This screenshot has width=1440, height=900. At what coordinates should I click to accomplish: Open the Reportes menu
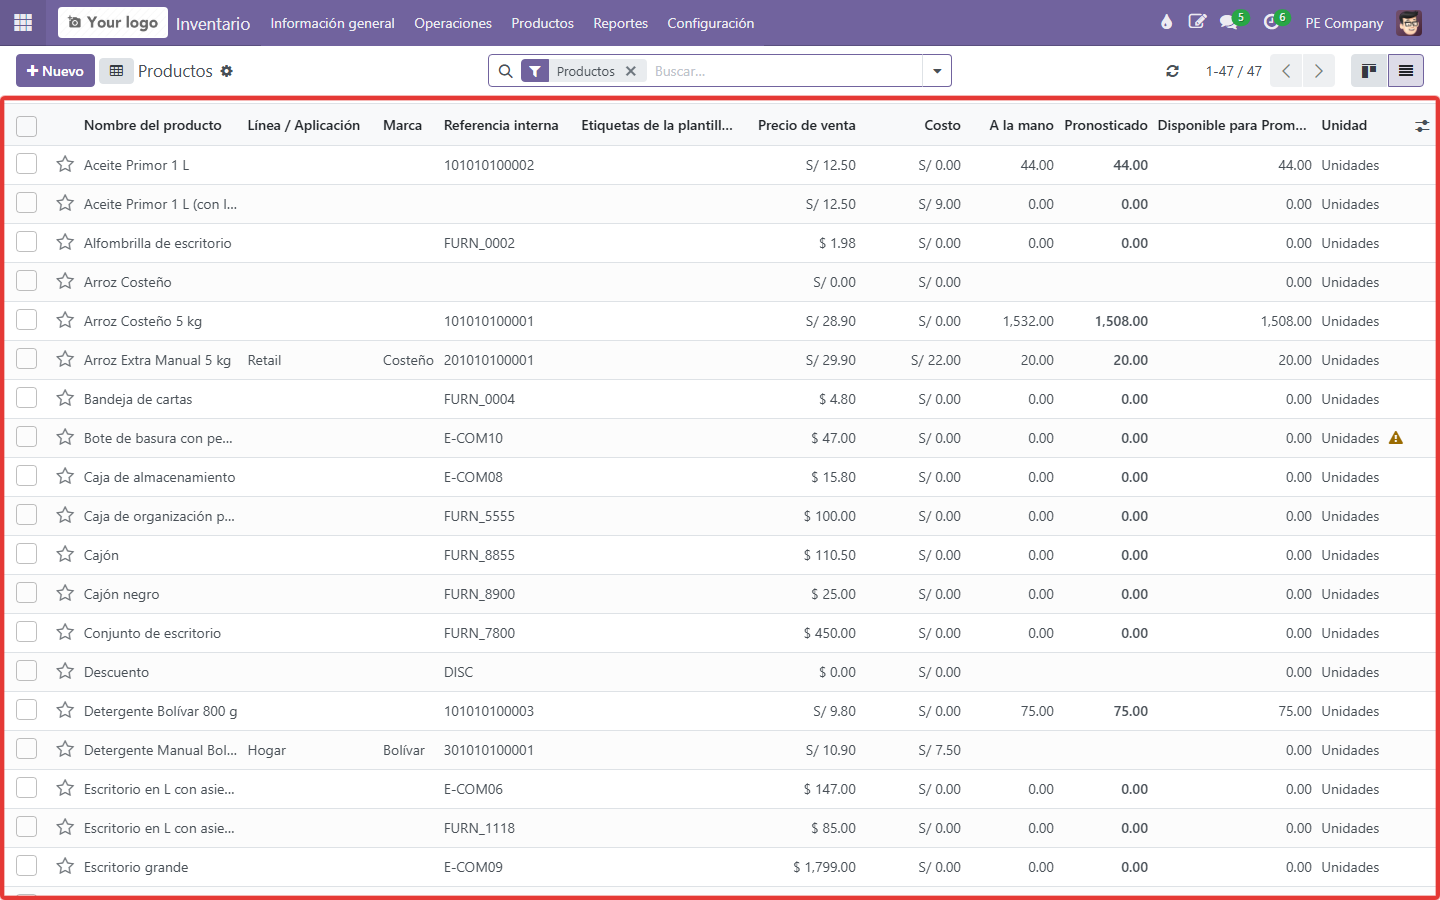coord(620,23)
